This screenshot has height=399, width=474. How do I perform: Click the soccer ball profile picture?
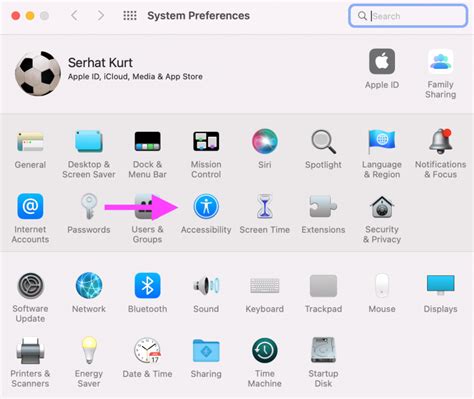(x=38, y=73)
